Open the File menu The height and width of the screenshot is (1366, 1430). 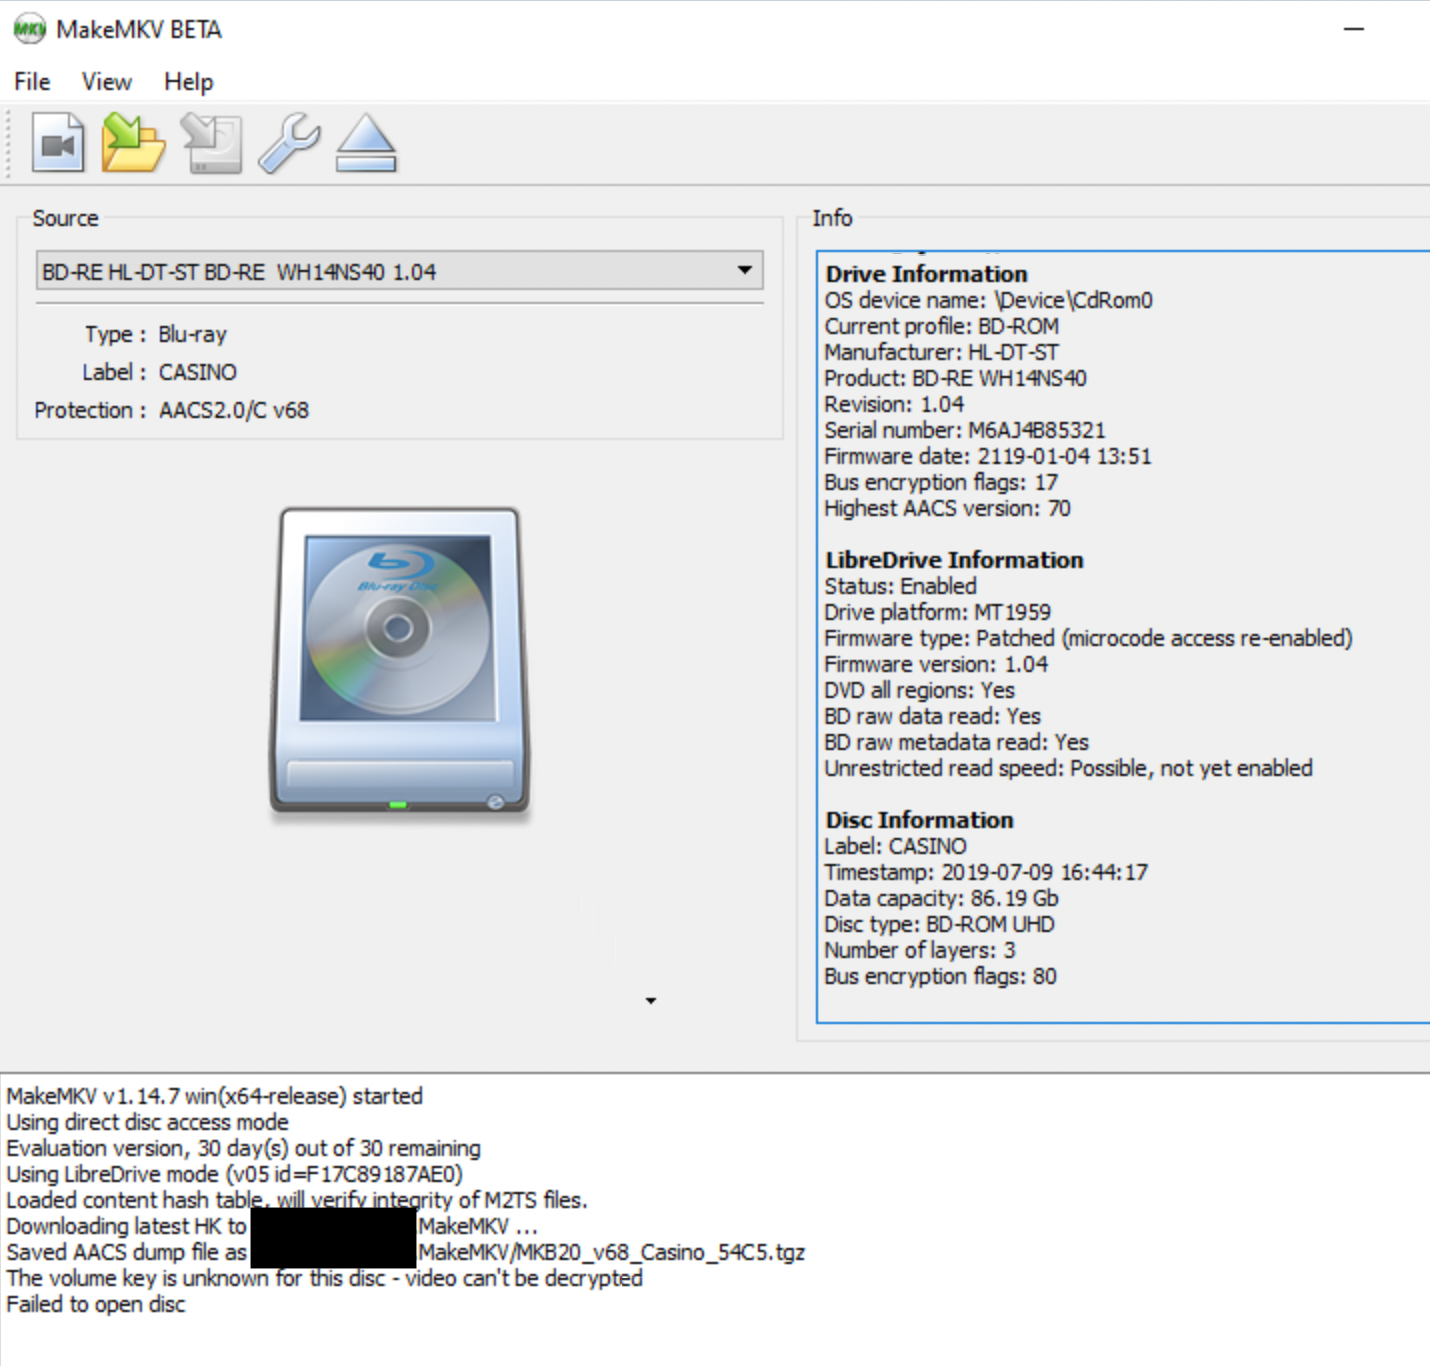pyautogui.click(x=32, y=81)
